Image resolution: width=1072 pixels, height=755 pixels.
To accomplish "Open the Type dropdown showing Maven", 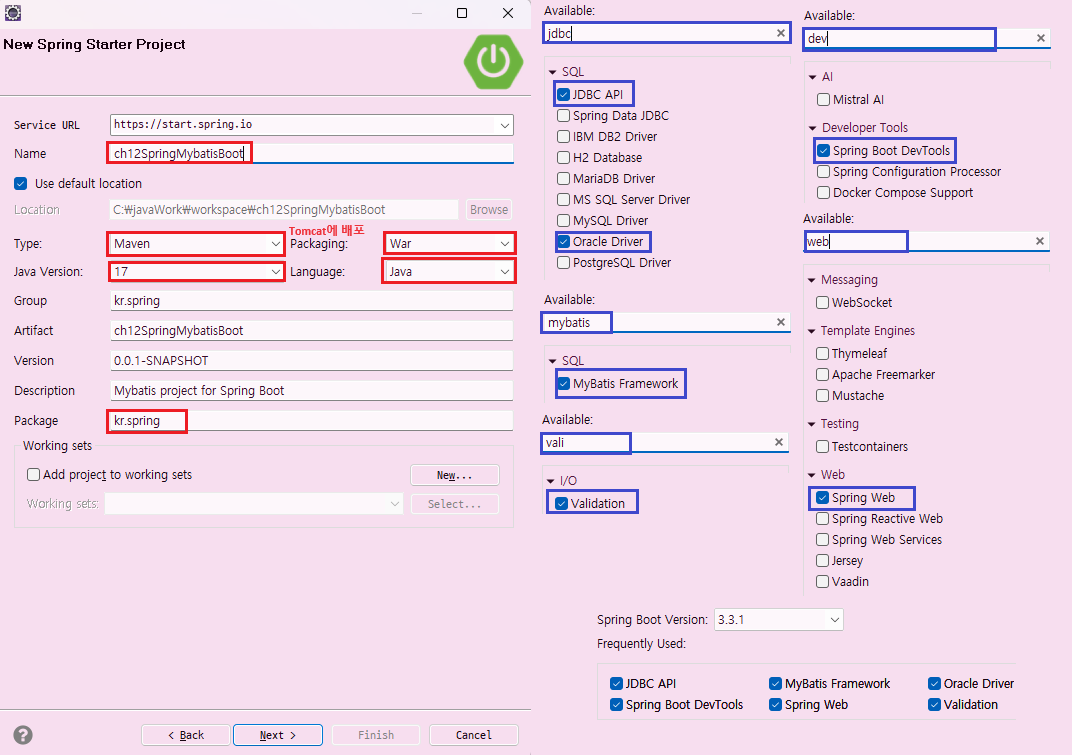I will point(276,243).
